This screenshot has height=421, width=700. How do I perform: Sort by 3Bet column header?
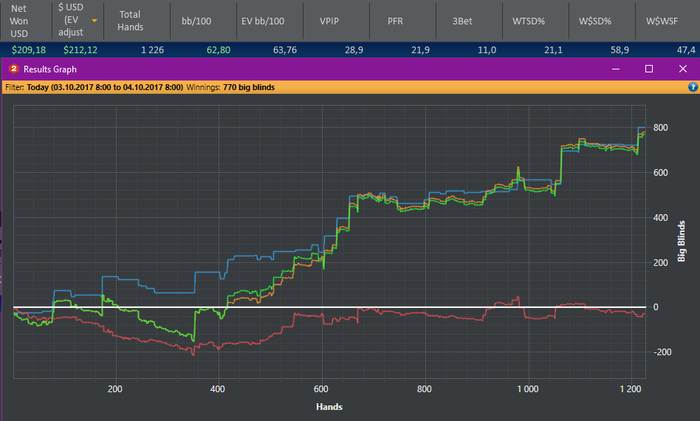[469, 21]
